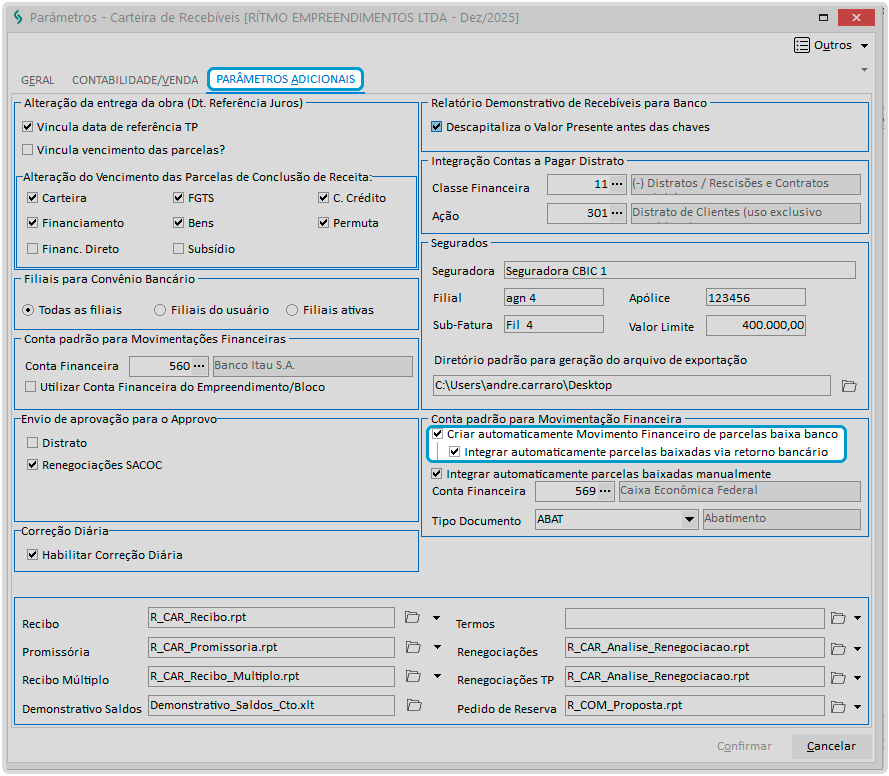889x776 pixels.
Task: Expand the Tipo Documento ABAT dropdown
Action: 688,519
